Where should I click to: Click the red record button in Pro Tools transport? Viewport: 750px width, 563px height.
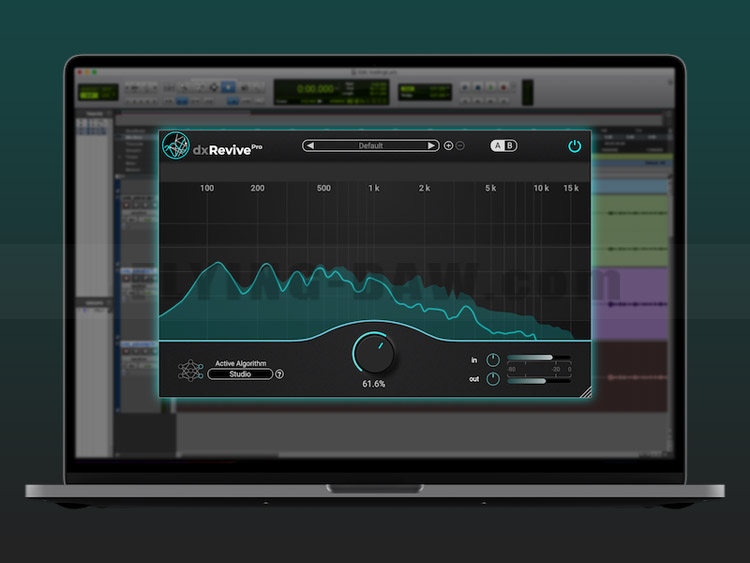coord(503,88)
